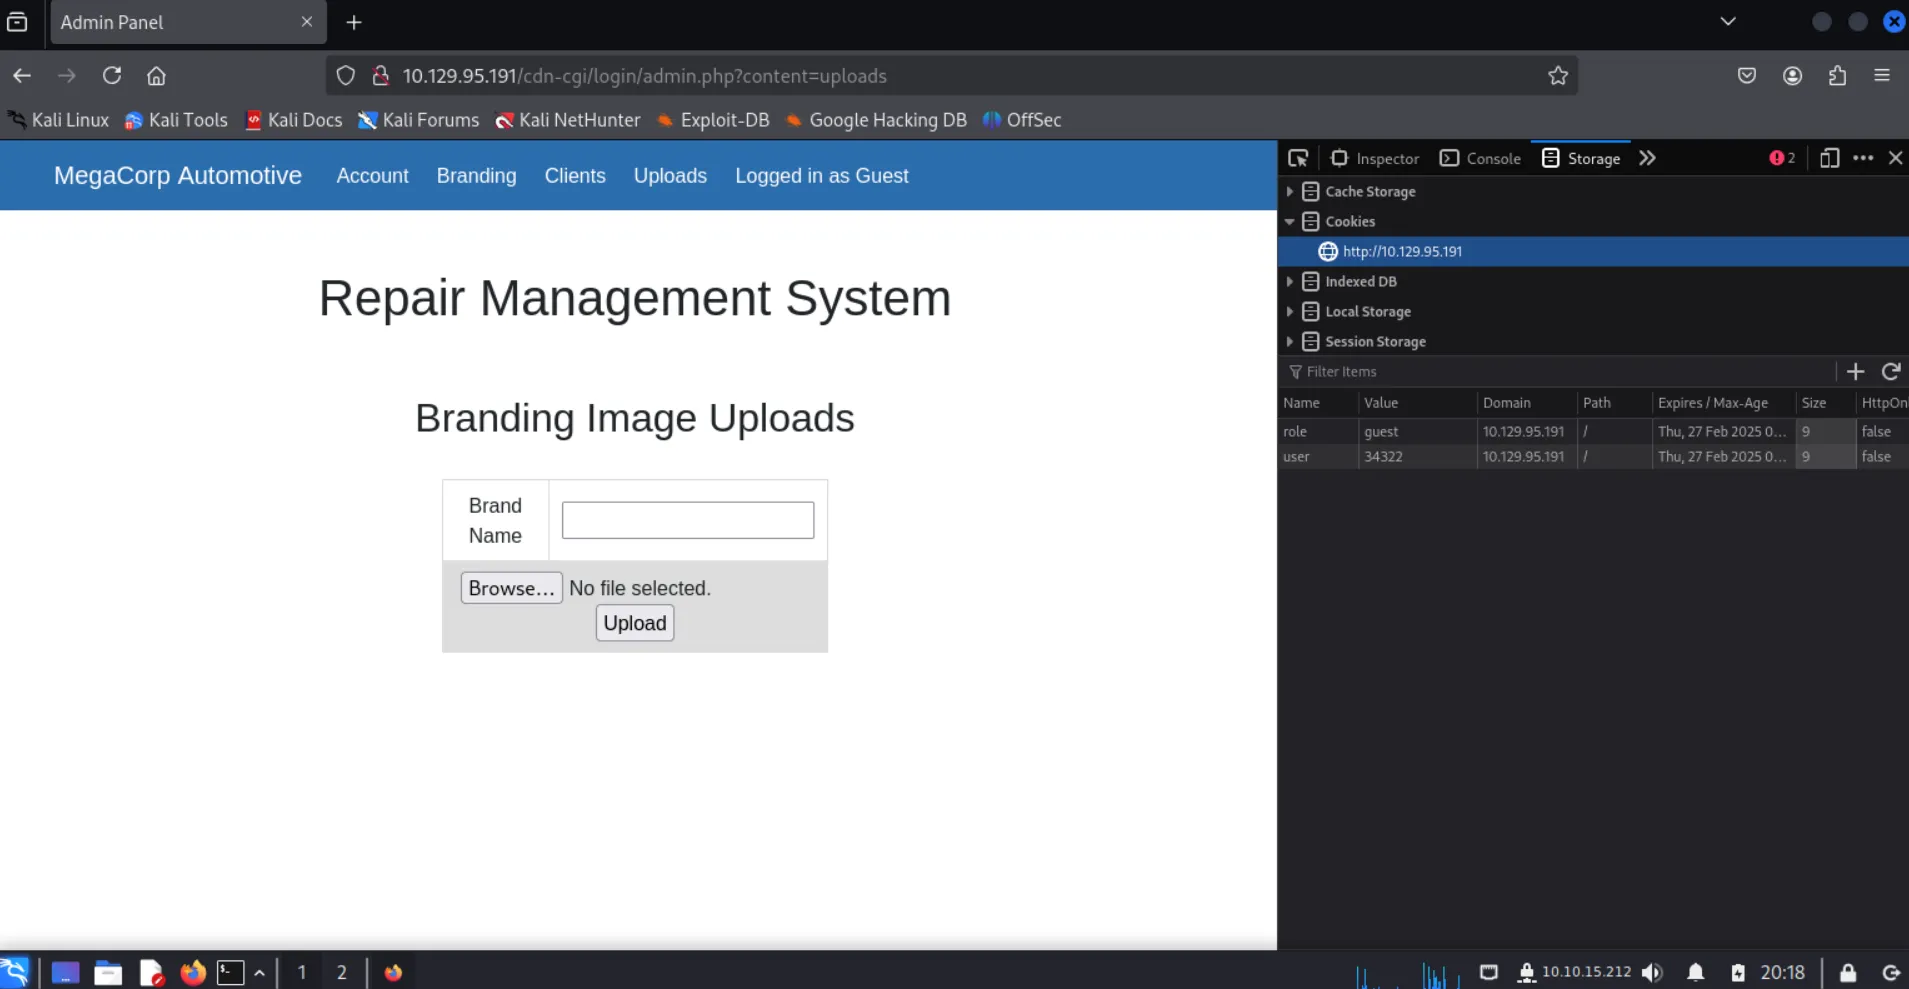Screen dimensions: 1909x989
Task: Reload the current page
Action: pos(112,76)
